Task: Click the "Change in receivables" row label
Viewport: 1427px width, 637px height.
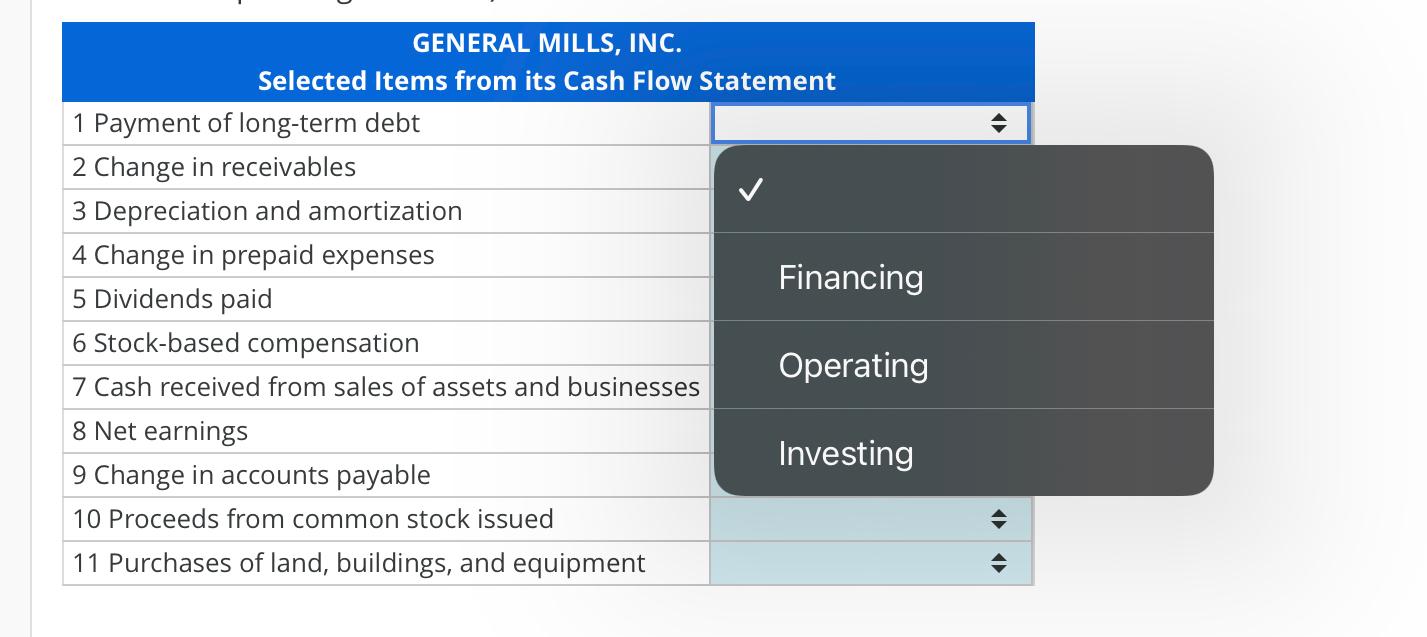Action: 213,167
